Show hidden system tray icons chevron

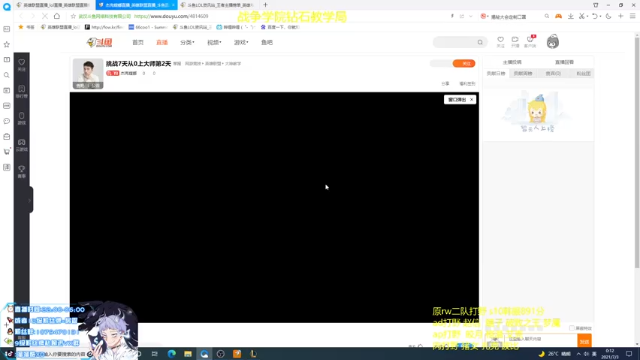coord(578,354)
